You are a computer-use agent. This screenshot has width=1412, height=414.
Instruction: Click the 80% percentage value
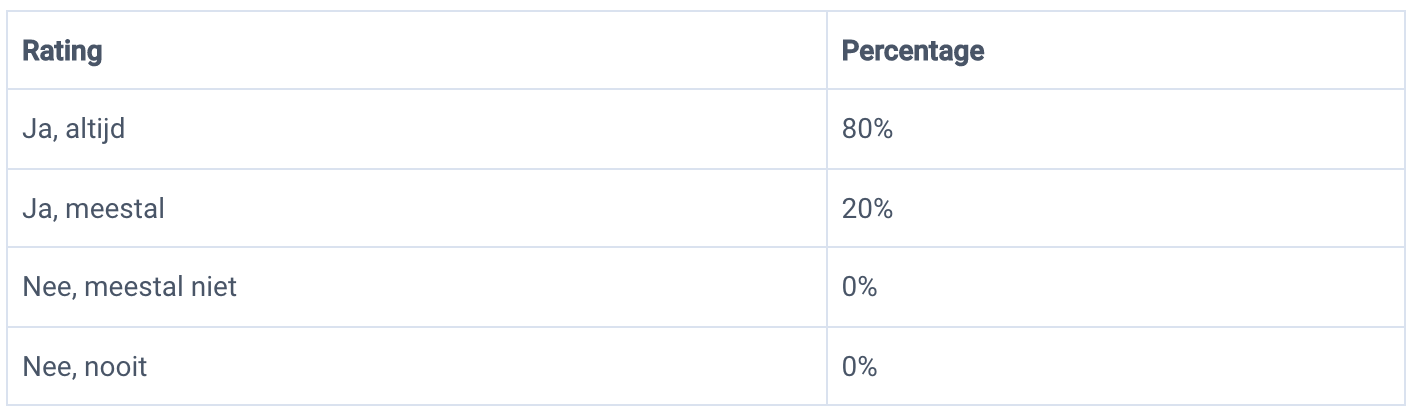click(867, 130)
